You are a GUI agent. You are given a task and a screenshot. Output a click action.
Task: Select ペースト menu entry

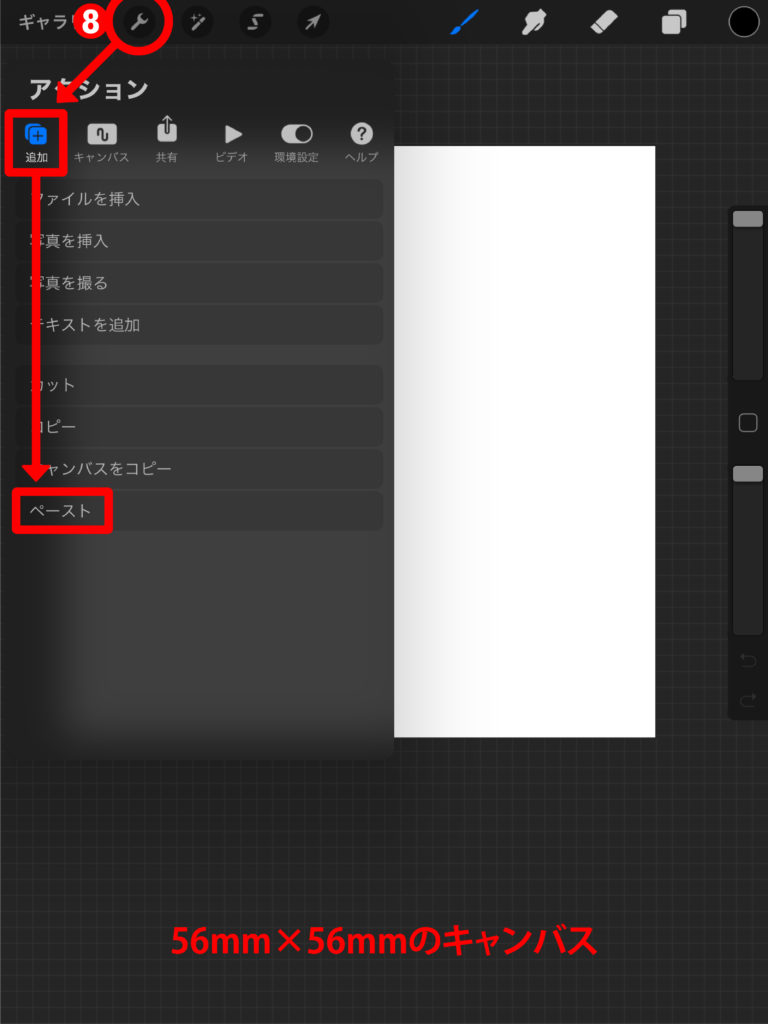coord(199,511)
